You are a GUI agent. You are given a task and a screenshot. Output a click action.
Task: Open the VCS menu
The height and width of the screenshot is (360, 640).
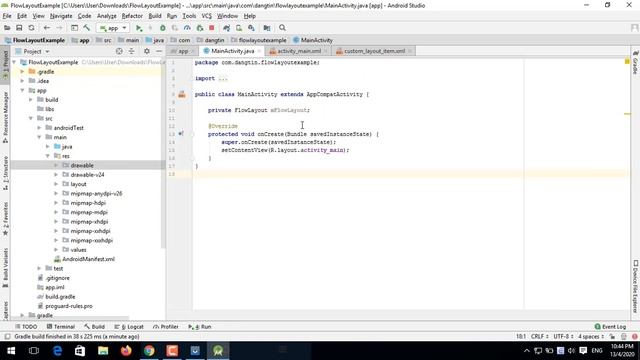(x=207, y=16)
